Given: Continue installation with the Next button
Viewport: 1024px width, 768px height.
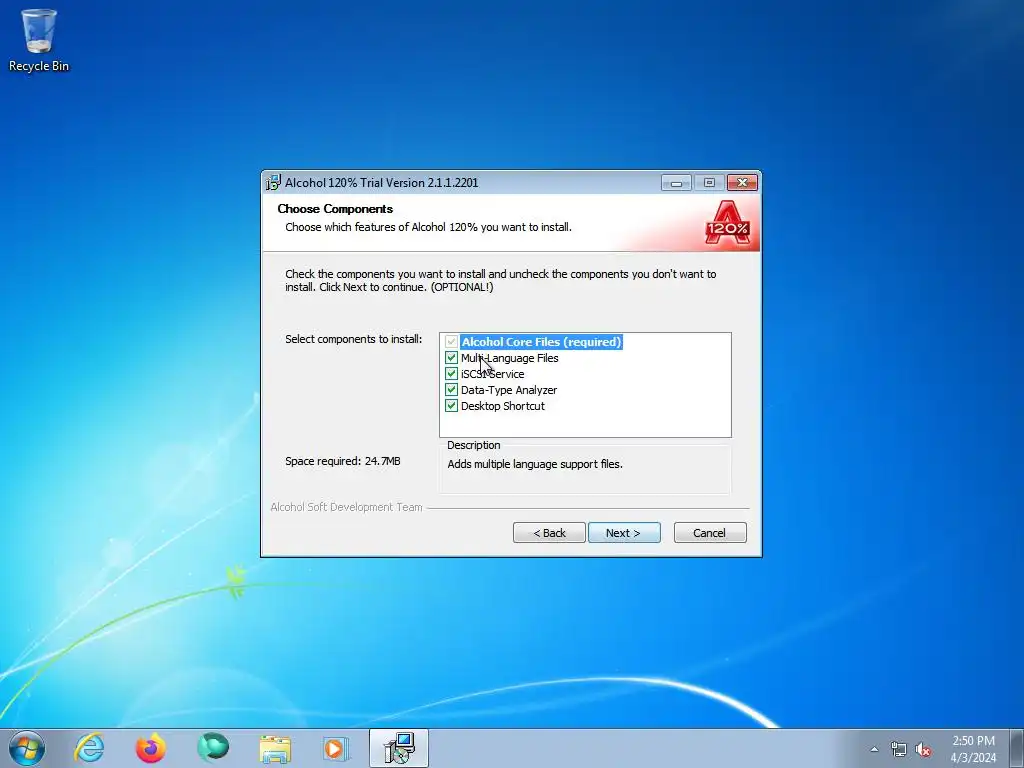Looking at the screenshot, I should click(x=624, y=533).
